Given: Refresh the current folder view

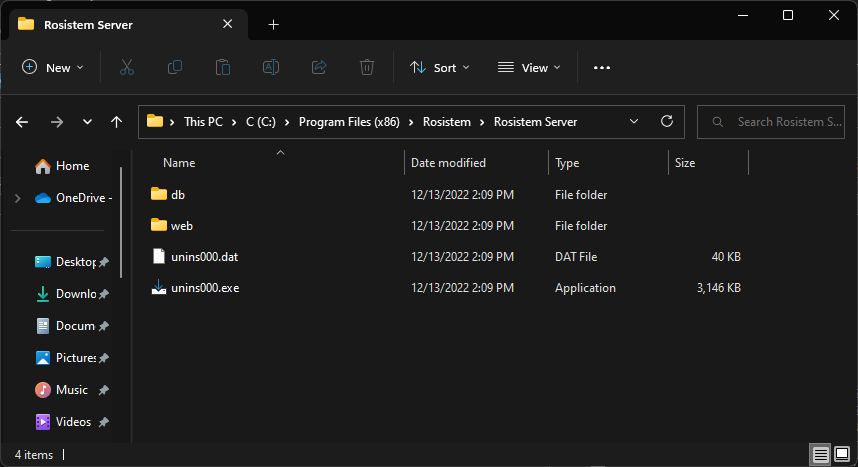Looking at the screenshot, I should point(667,121).
